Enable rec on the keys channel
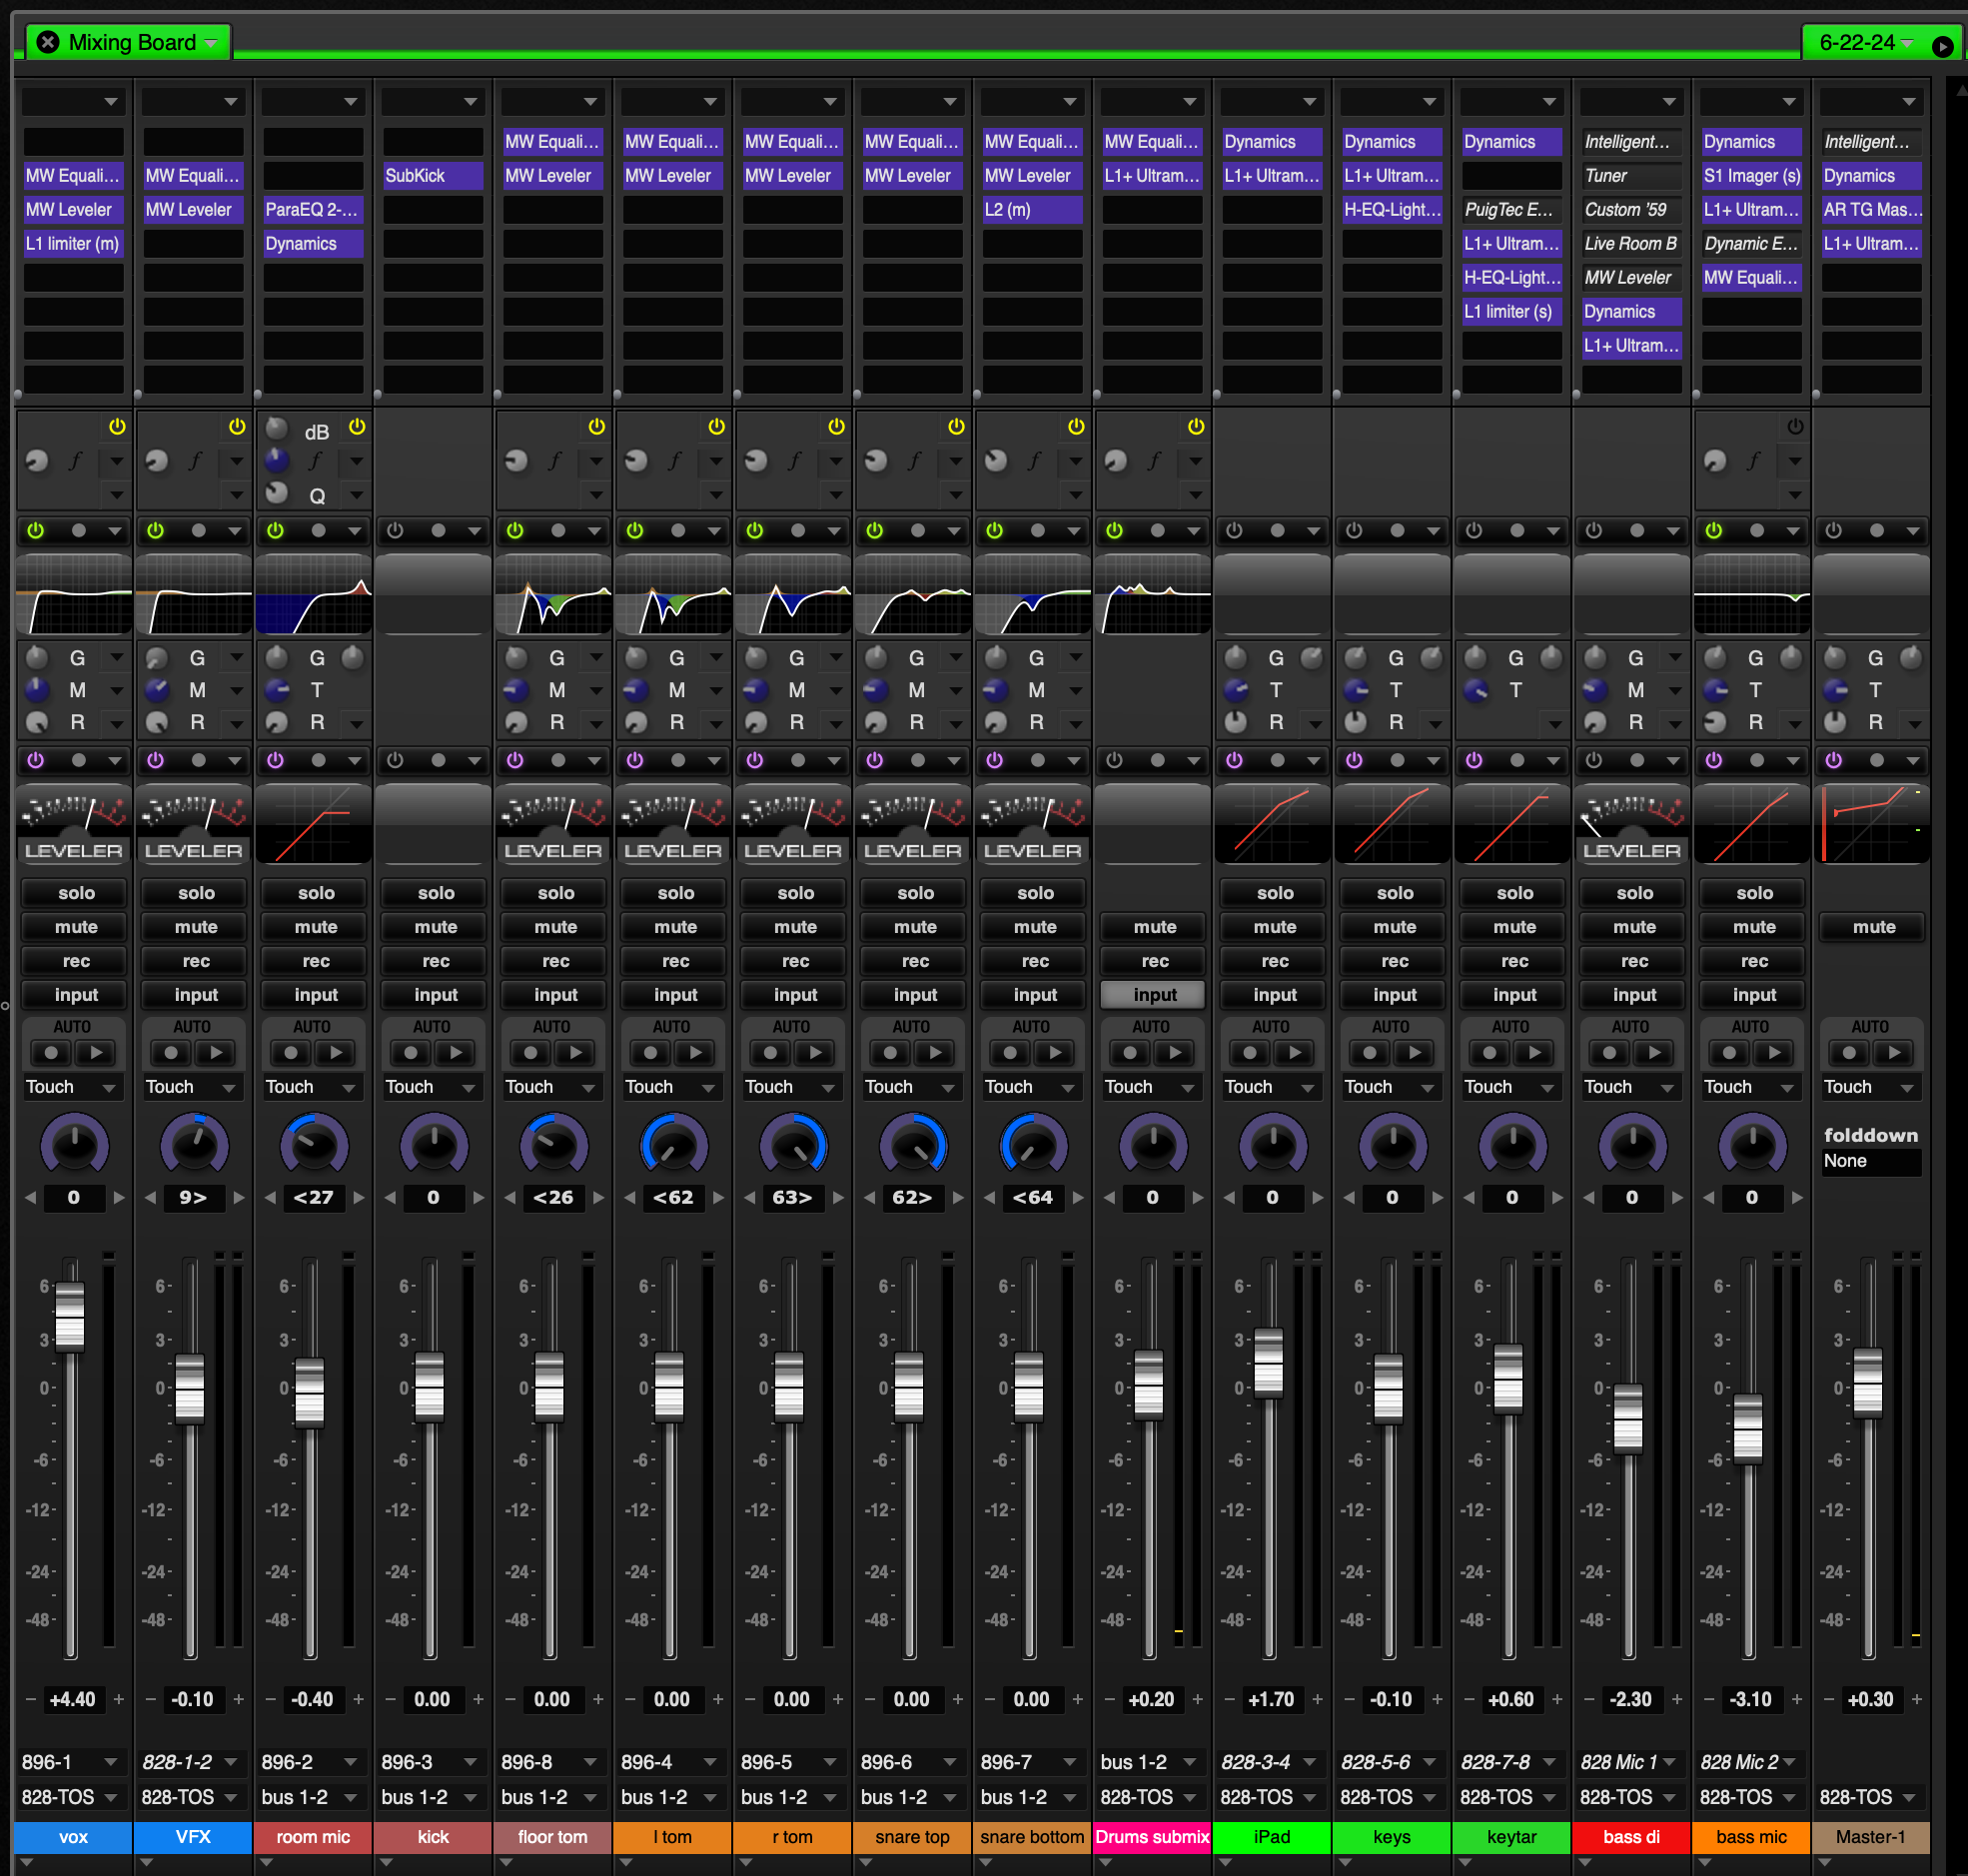Screen dimensions: 1968x1876 pos(1394,961)
